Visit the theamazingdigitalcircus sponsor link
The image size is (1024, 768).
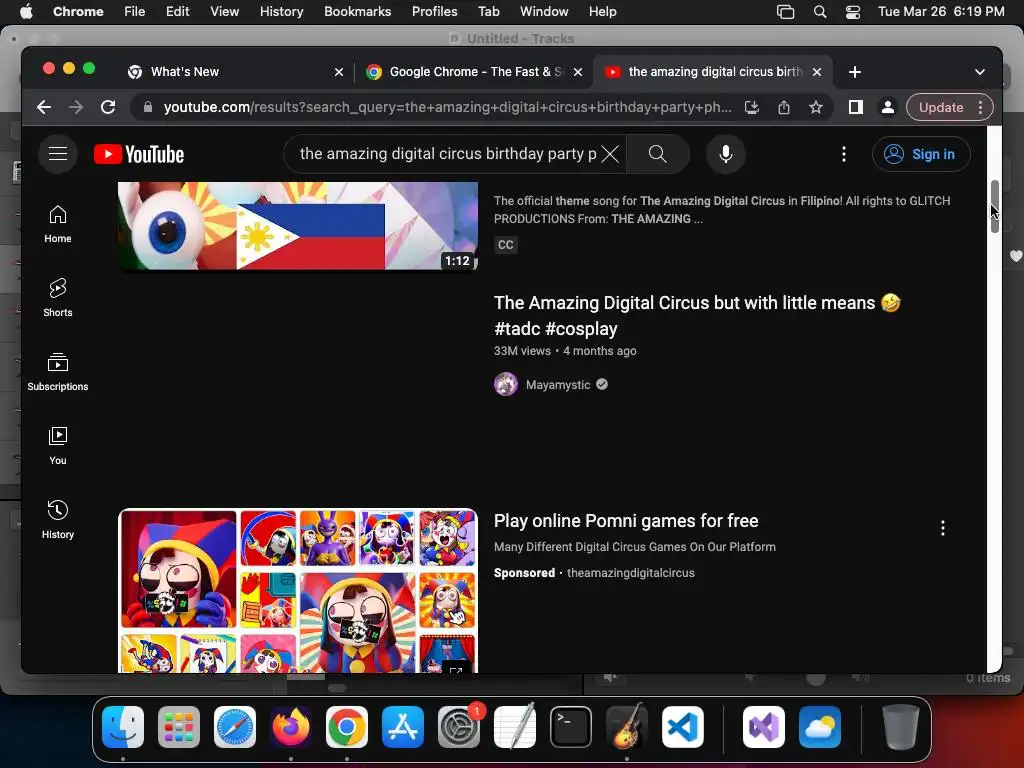(630, 573)
